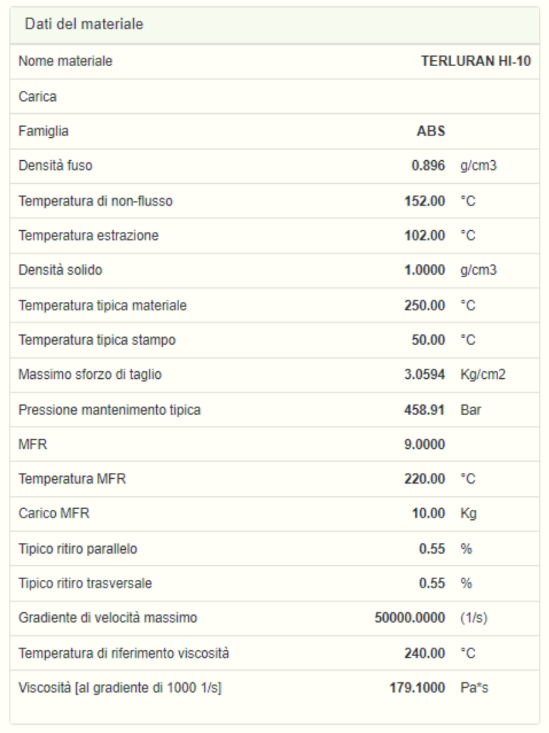Screen dimensions: 549x733
Task: Select Temperatura di riferimento viscosità value 240.00
Action: [425, 653]
